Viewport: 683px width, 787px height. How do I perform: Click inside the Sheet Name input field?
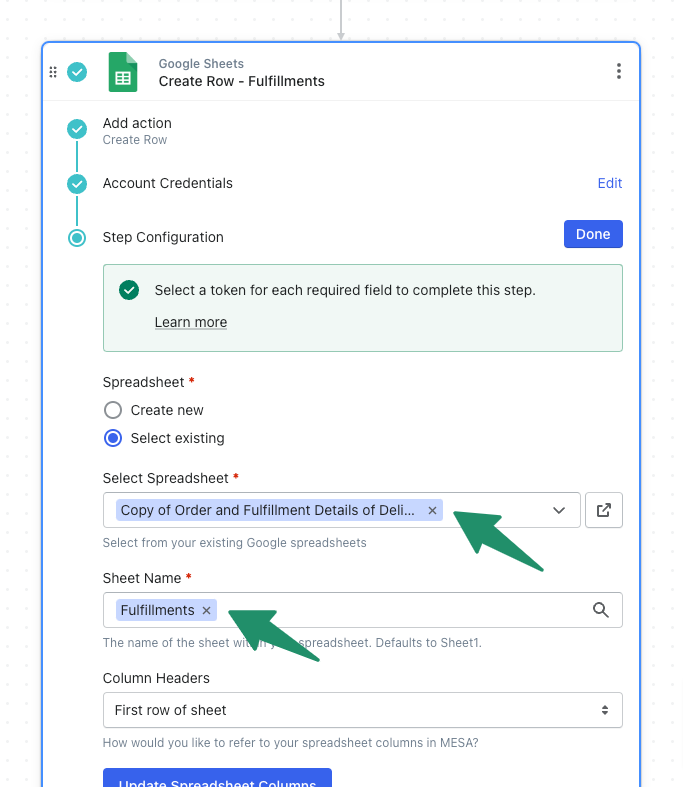363,610
